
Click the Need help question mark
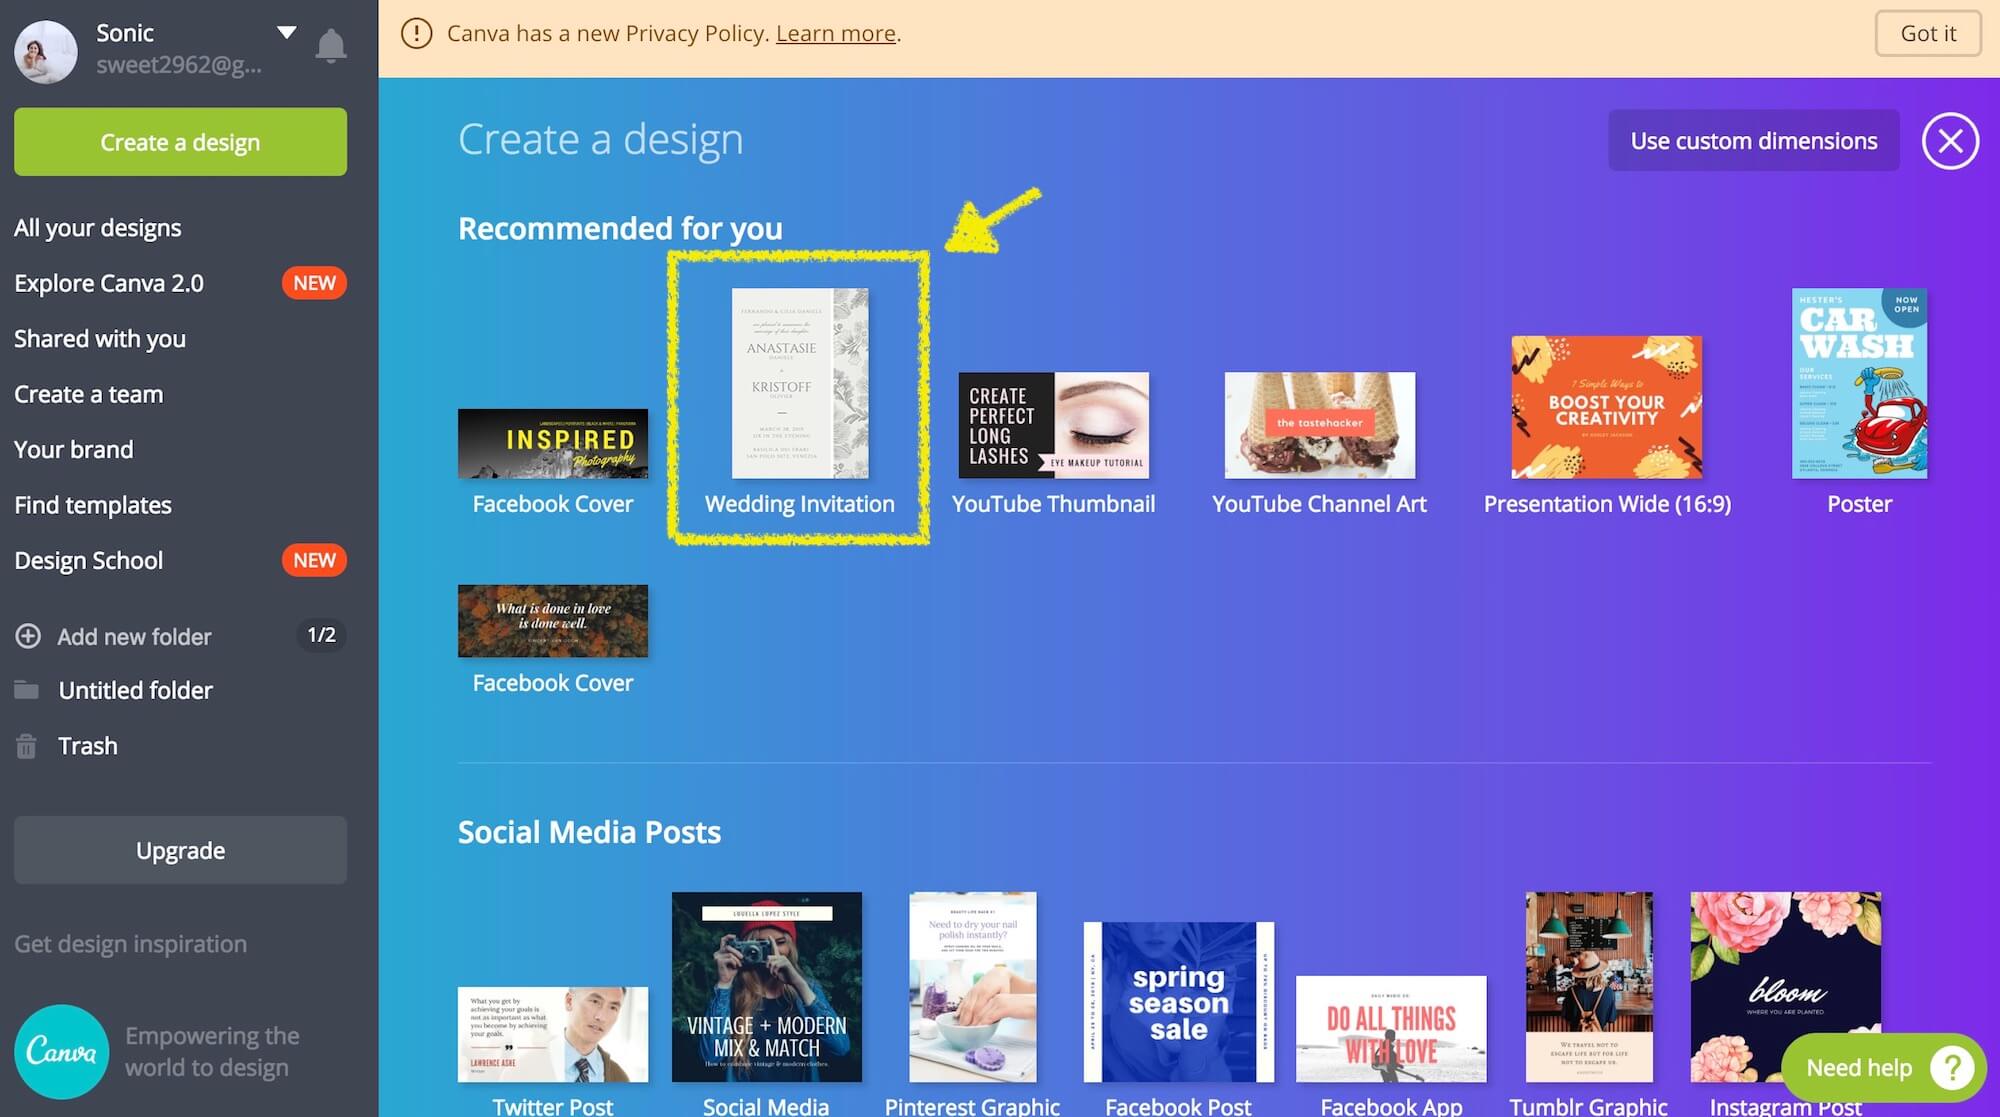1951,1068
